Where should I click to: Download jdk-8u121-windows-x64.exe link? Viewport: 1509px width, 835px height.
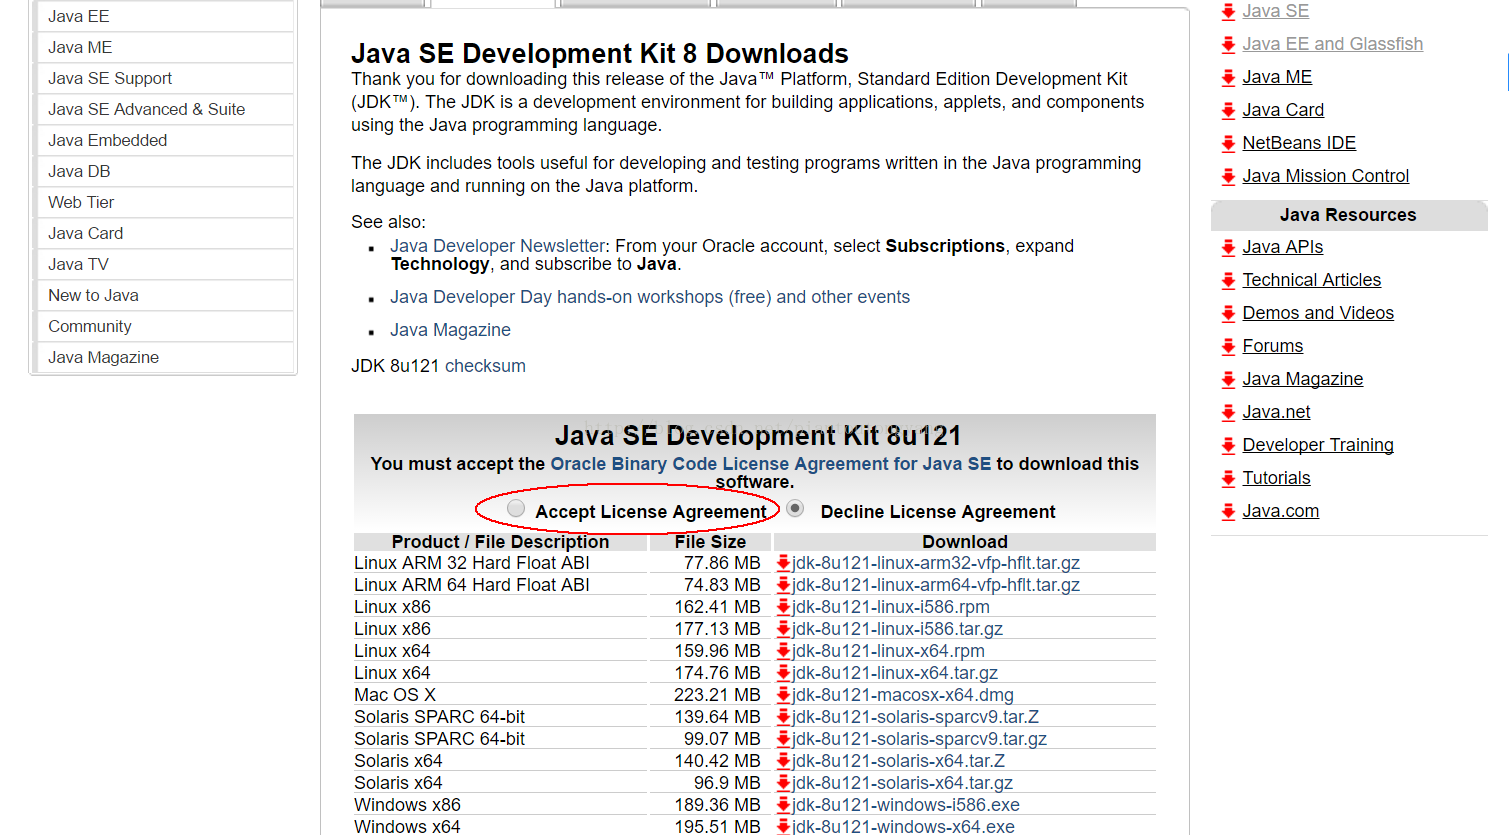(903, 827)
